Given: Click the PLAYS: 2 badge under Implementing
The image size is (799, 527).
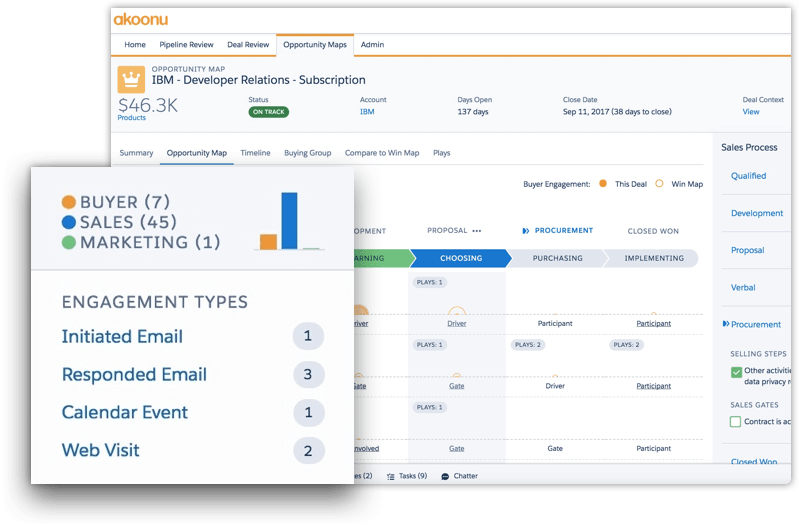Looking at the screenshot, I should [626, 345].
